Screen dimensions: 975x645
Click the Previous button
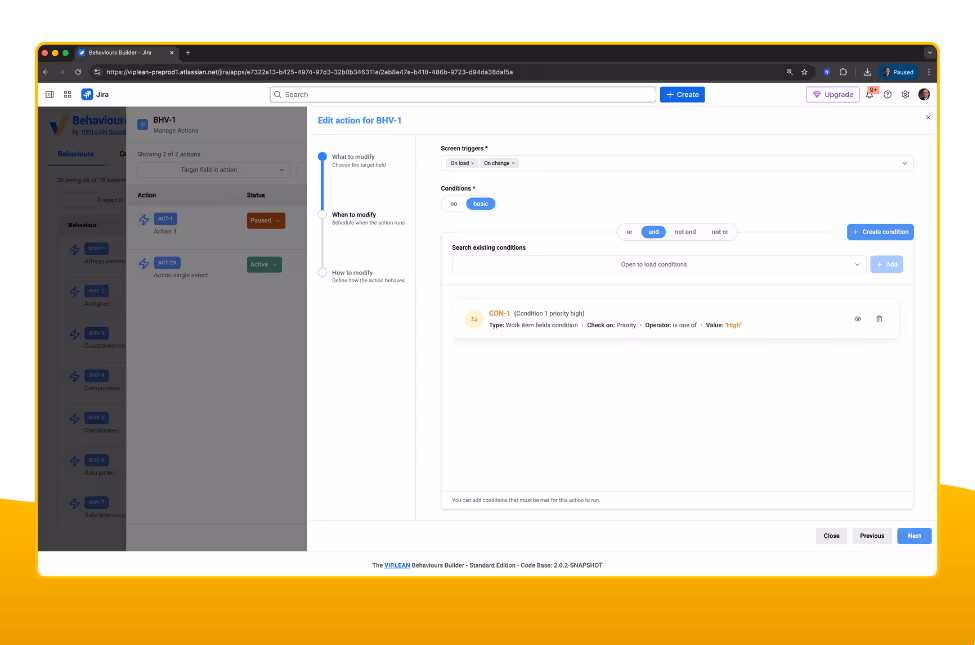click(x=872, y=536)
